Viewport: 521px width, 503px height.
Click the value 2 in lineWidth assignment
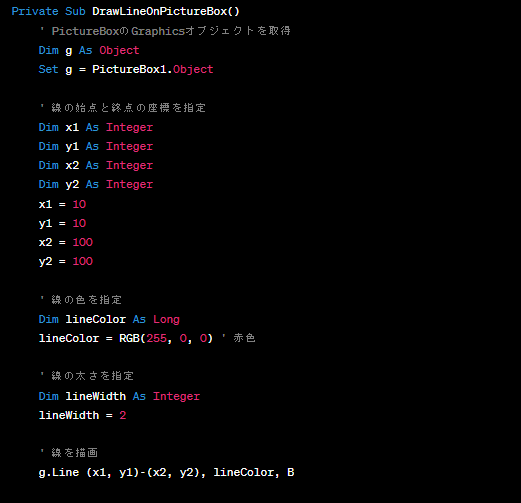click(x=123, y=415)
